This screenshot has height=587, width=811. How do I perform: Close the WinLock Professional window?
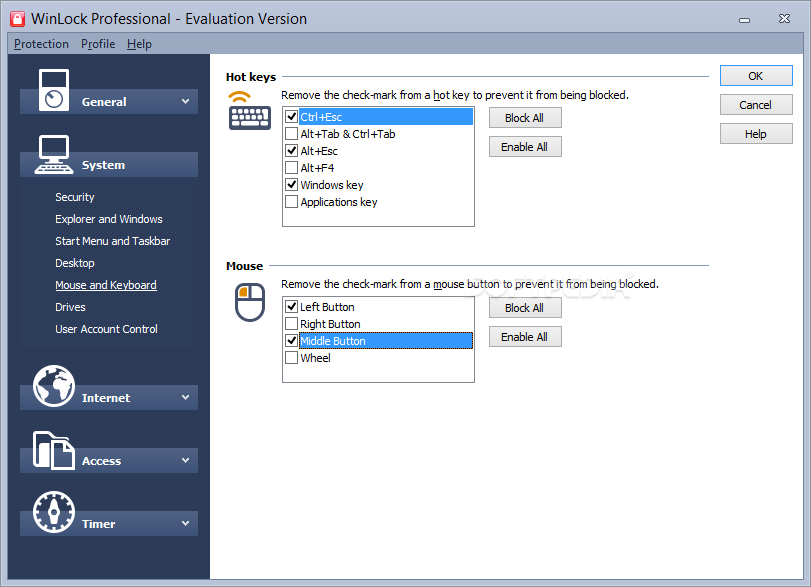pos(784,19)
